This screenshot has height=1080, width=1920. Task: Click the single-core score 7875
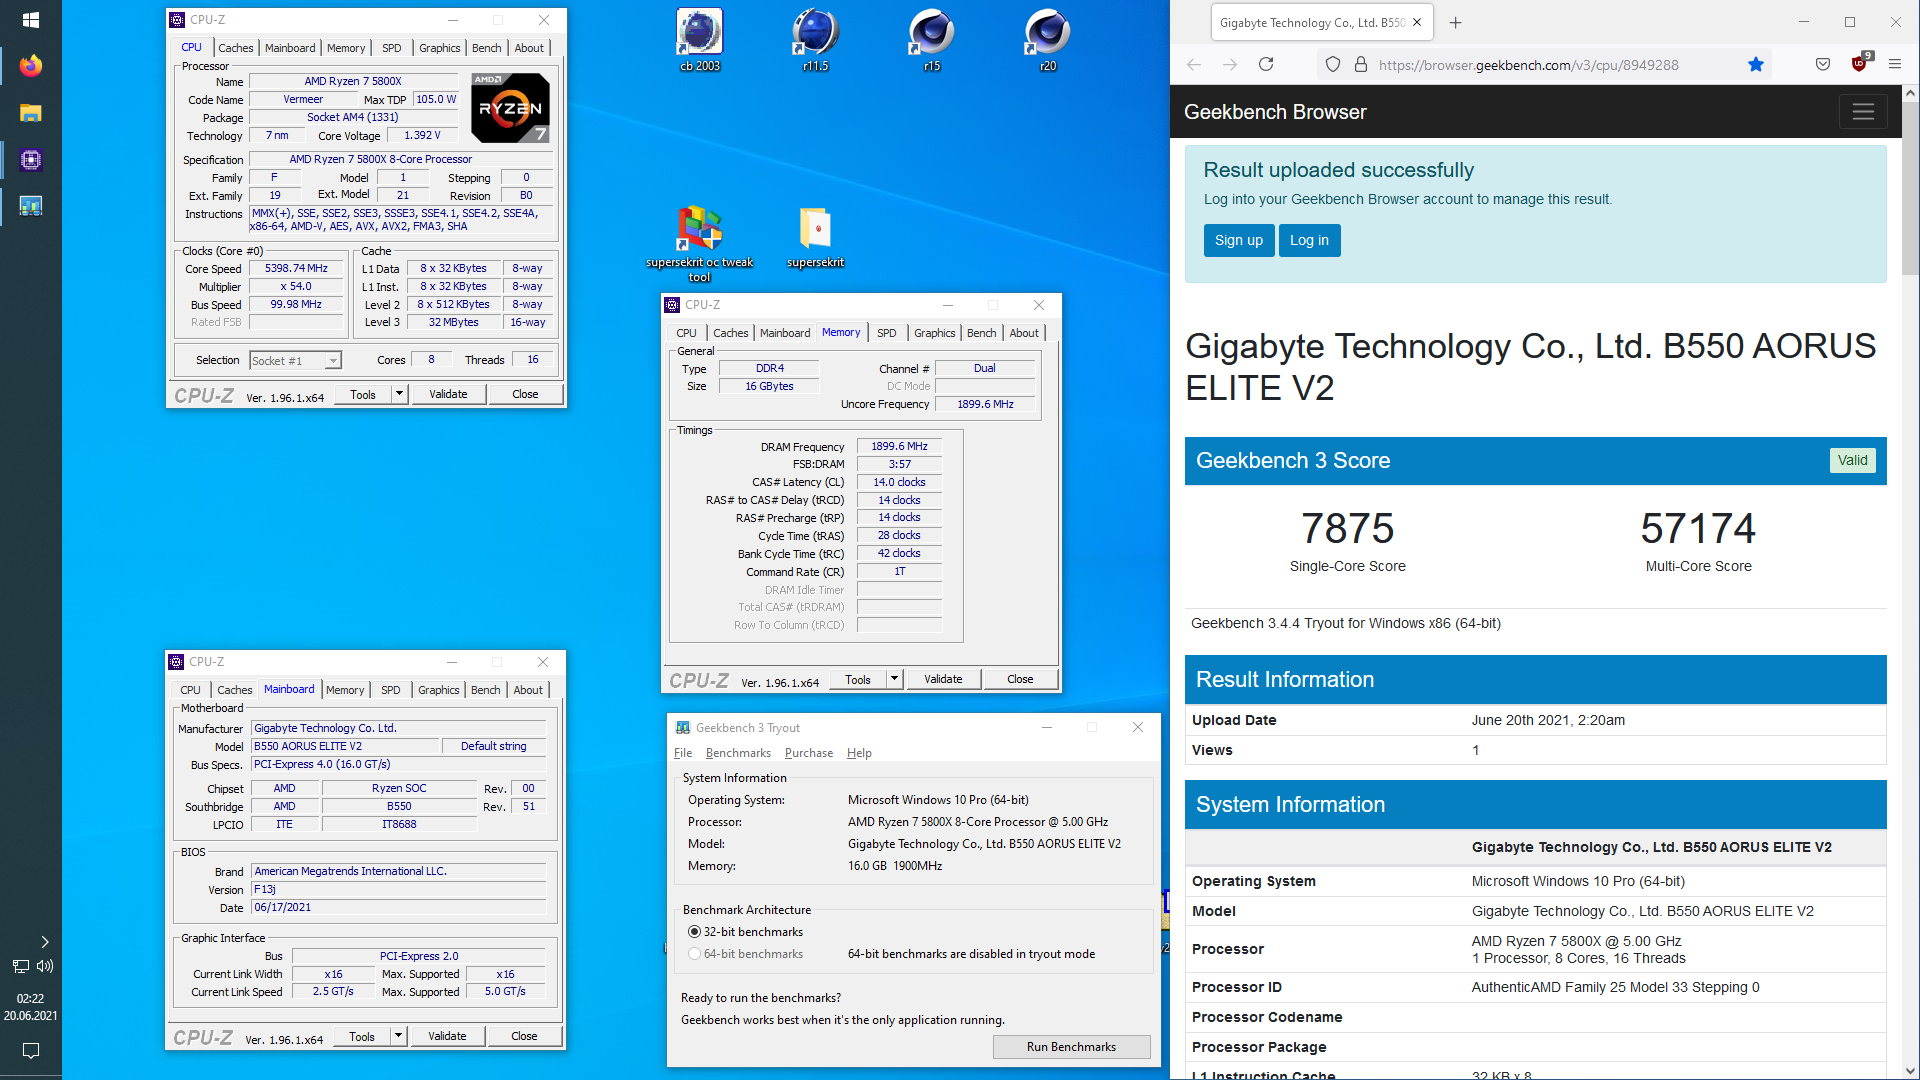pyautogui.click(x=1347, y=528)
